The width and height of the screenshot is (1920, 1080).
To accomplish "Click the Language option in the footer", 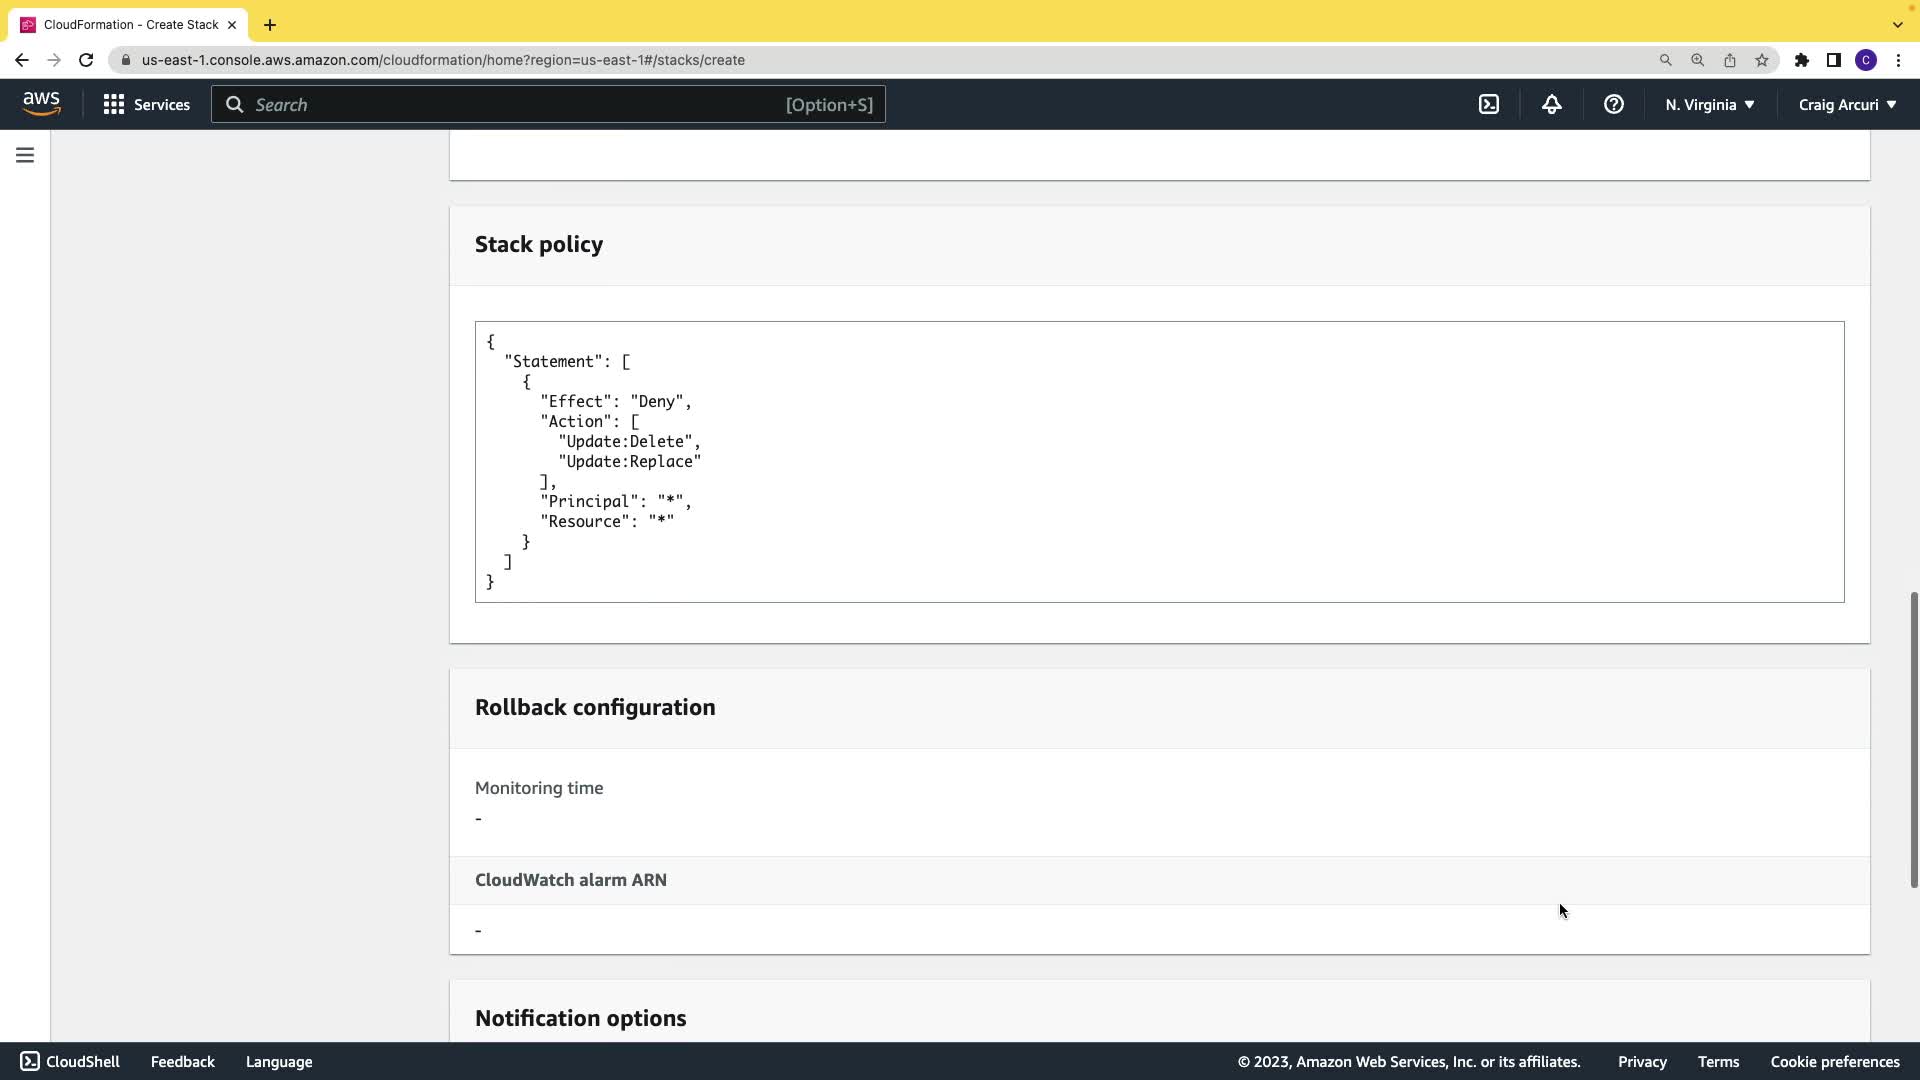I will pos(279,1062).
